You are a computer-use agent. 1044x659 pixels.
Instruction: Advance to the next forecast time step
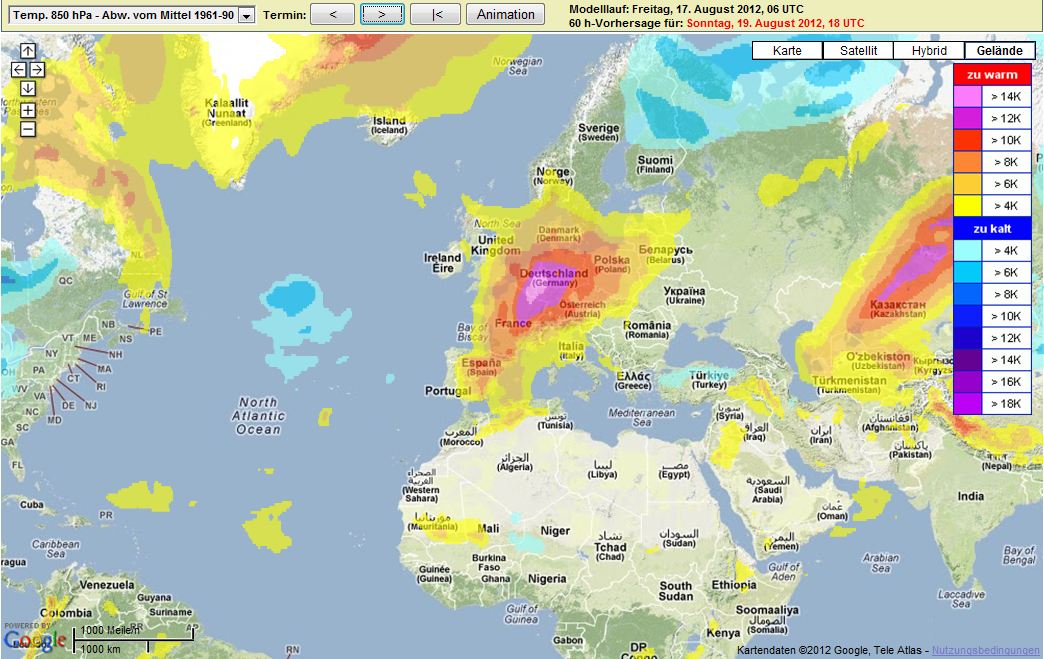pos(382,14)
